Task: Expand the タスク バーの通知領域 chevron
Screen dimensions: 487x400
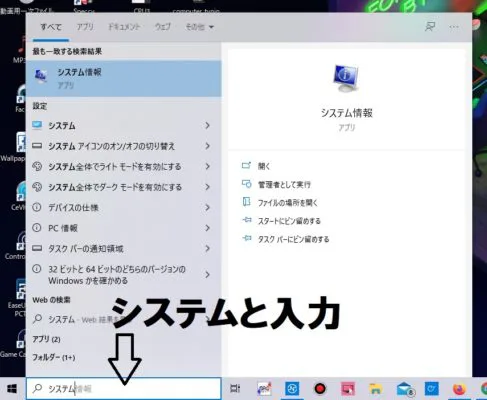Action: pyautogui.click(x=207, y=248)
